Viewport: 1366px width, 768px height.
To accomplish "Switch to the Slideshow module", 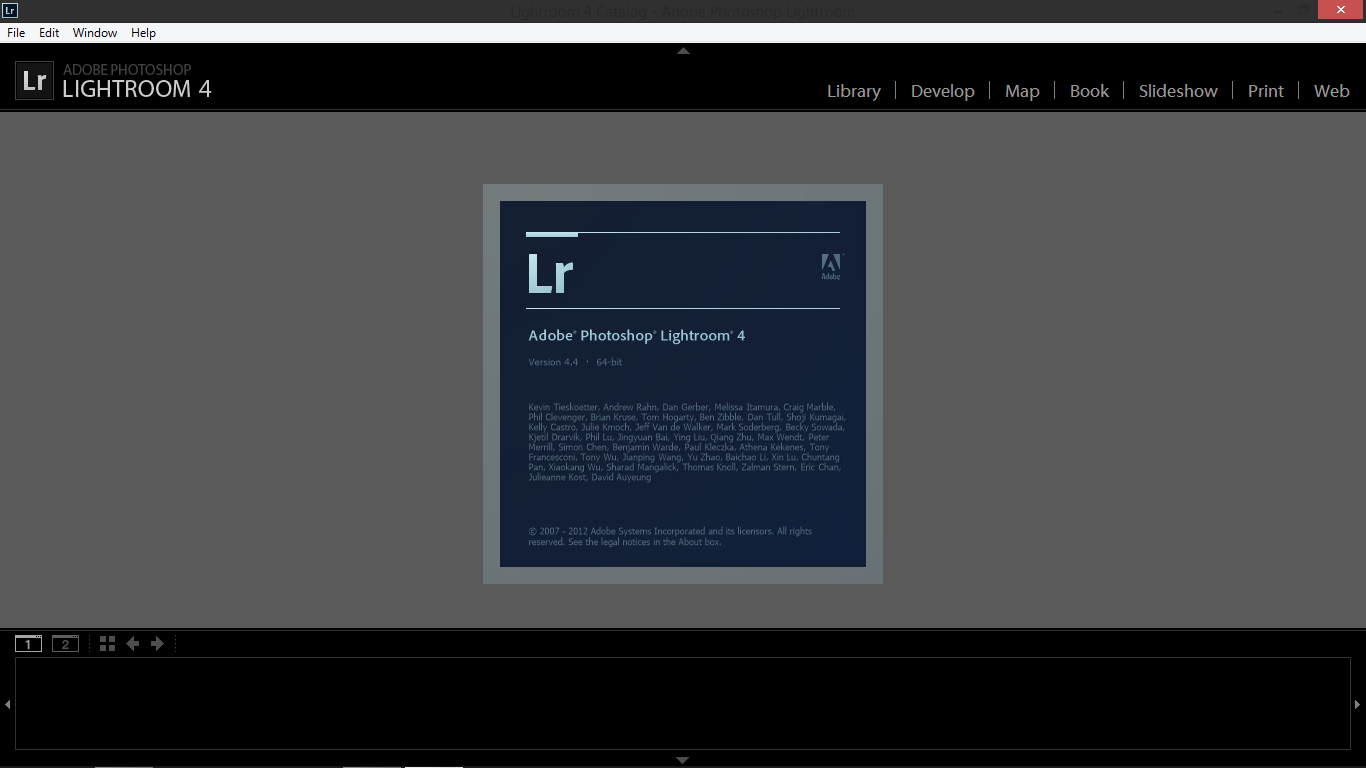I will tap(1178, 91).
